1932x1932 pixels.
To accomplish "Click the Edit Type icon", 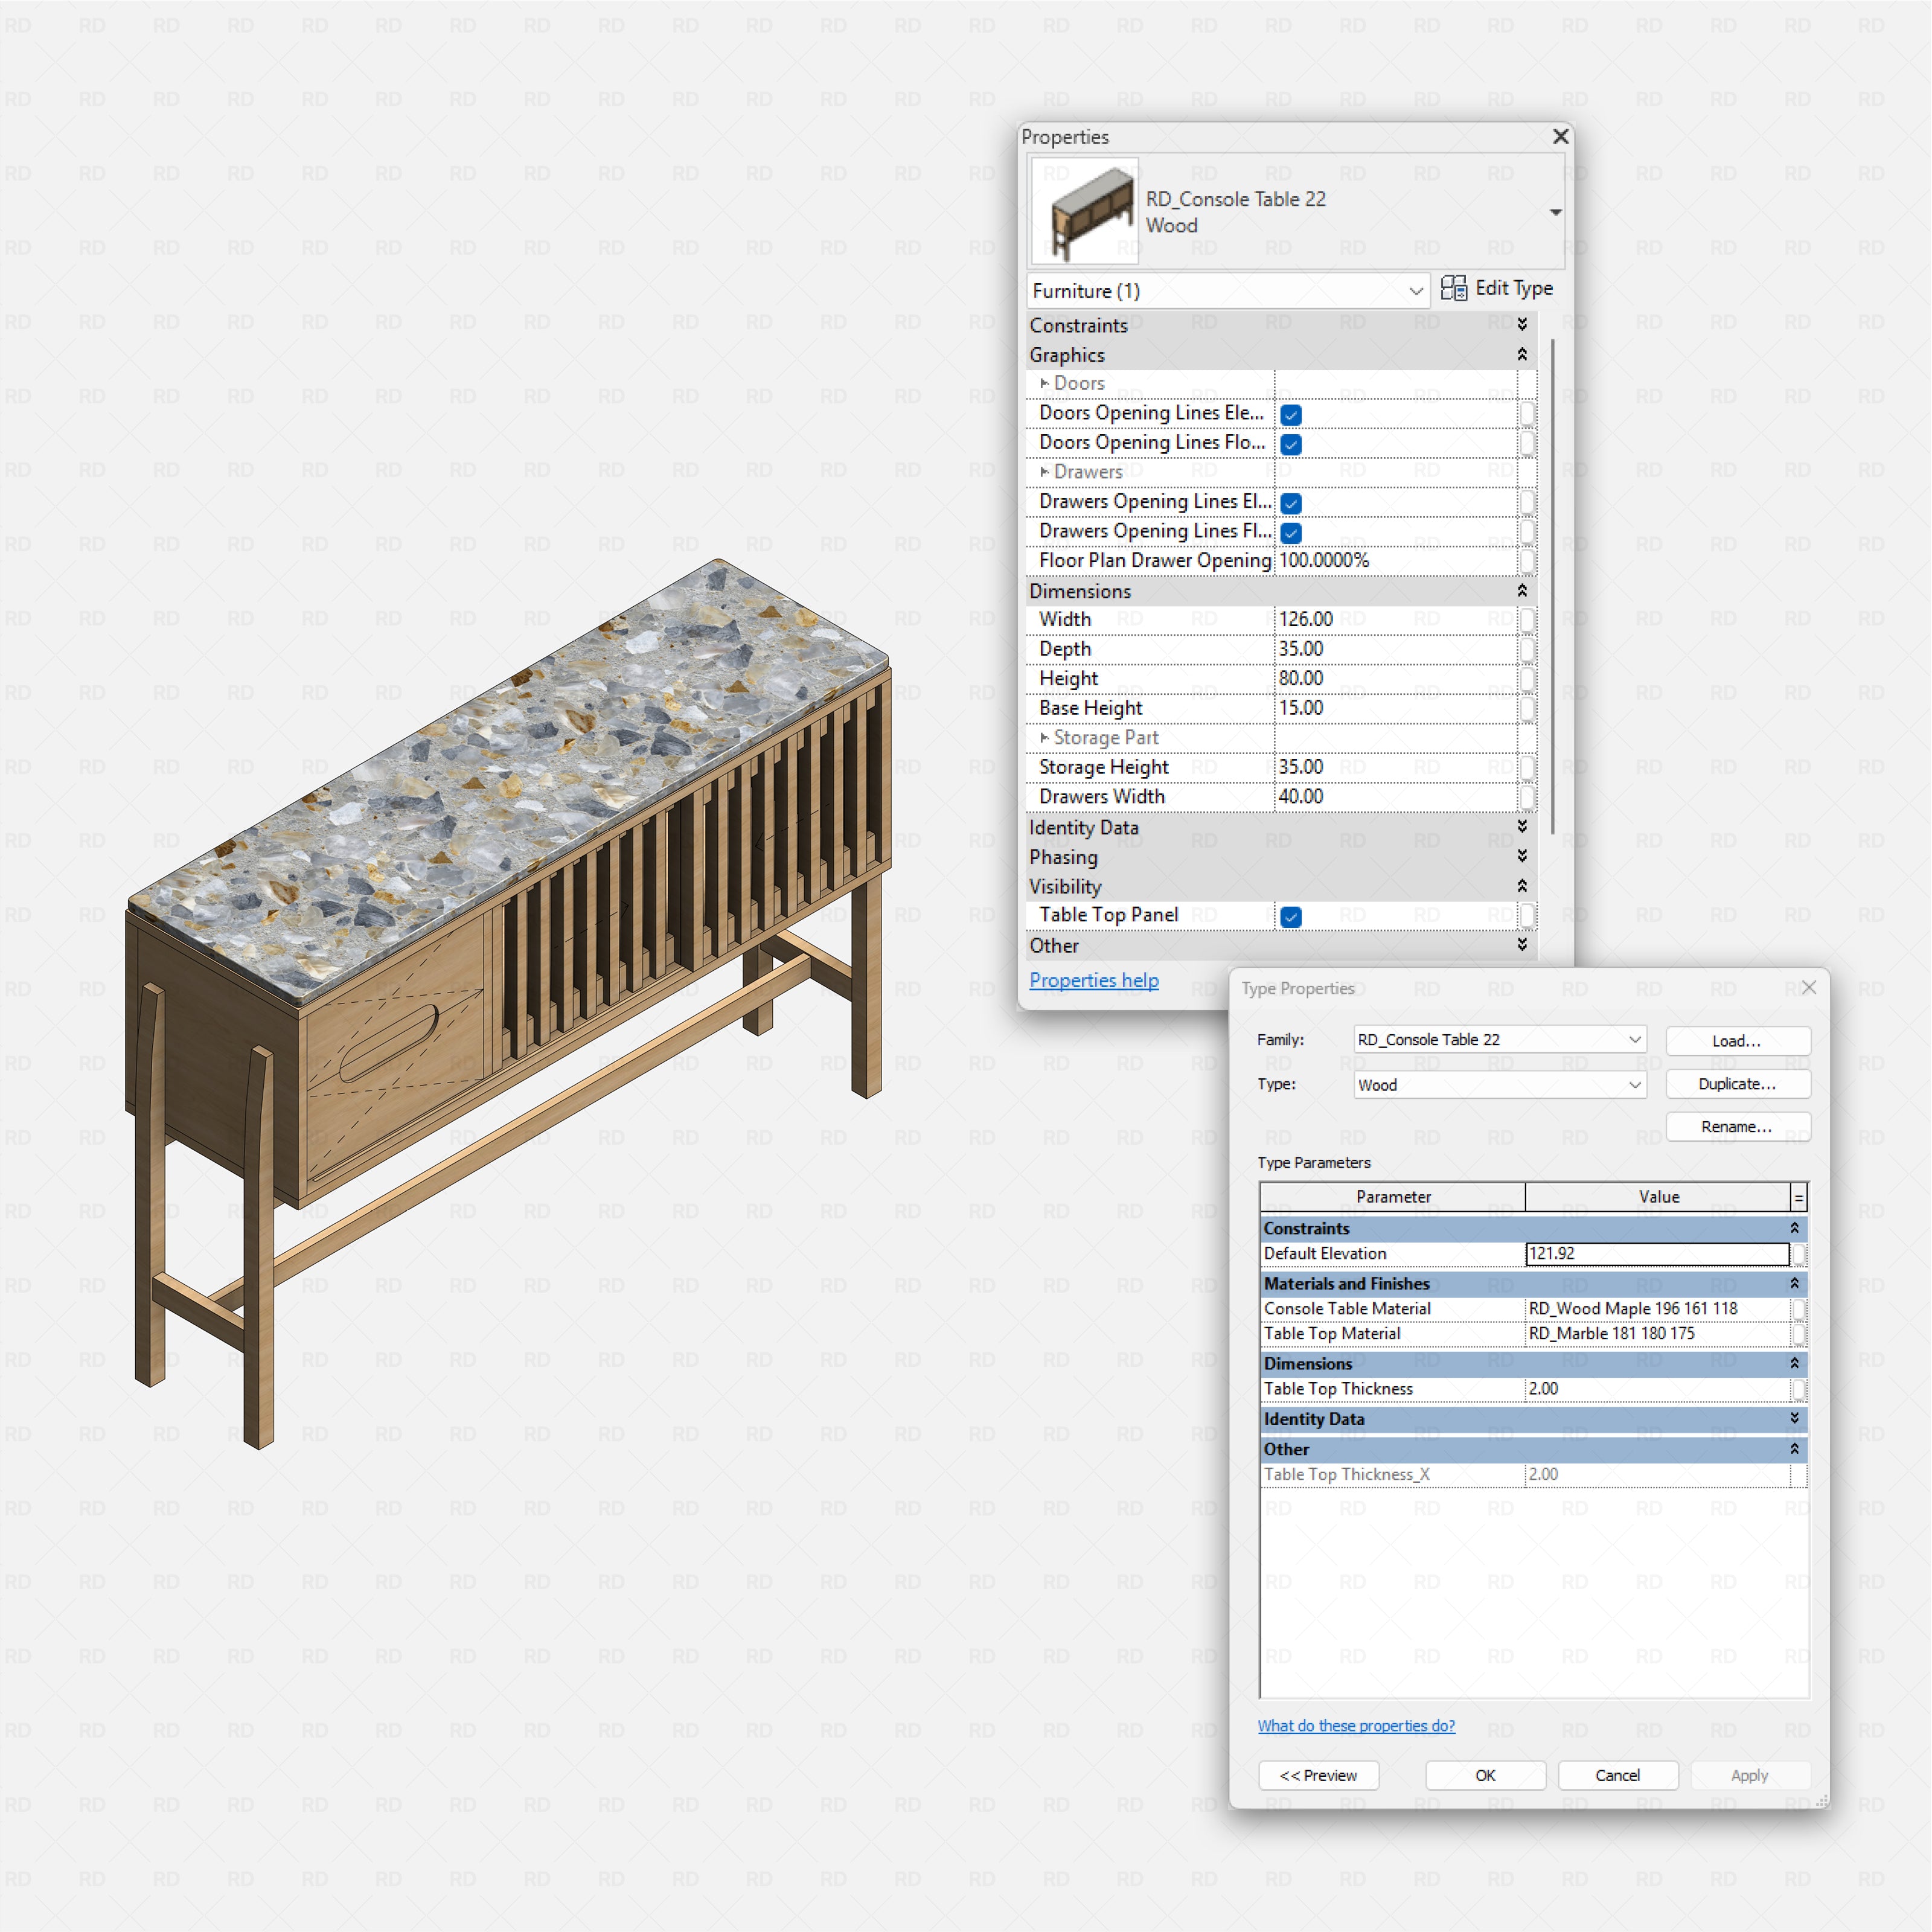I will pos(1455,289).
